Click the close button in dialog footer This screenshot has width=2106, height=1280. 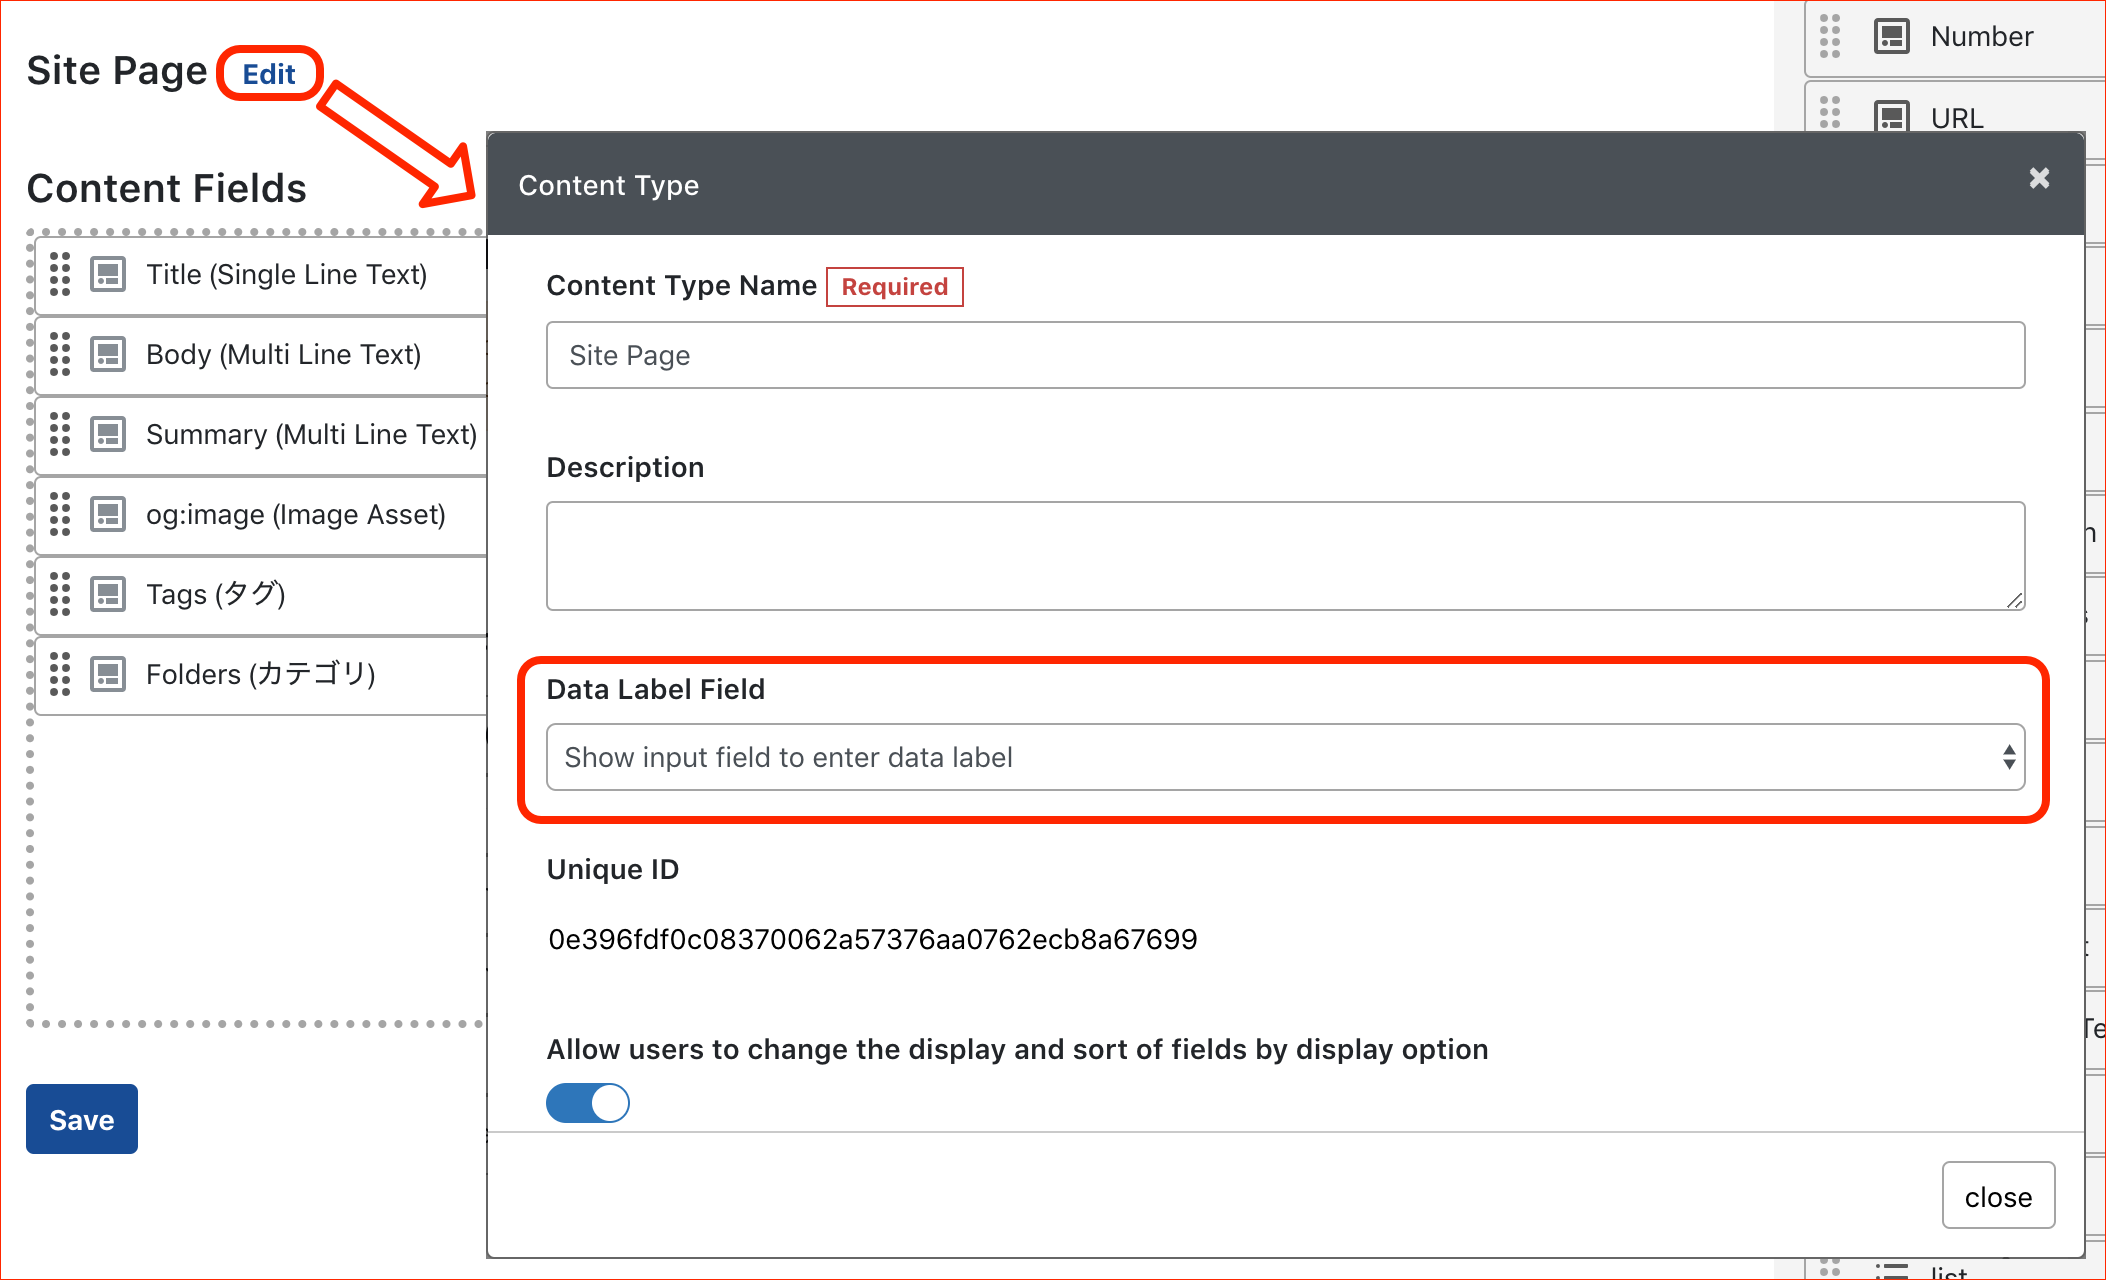pyautogui.click(x=1997, y=1196)
